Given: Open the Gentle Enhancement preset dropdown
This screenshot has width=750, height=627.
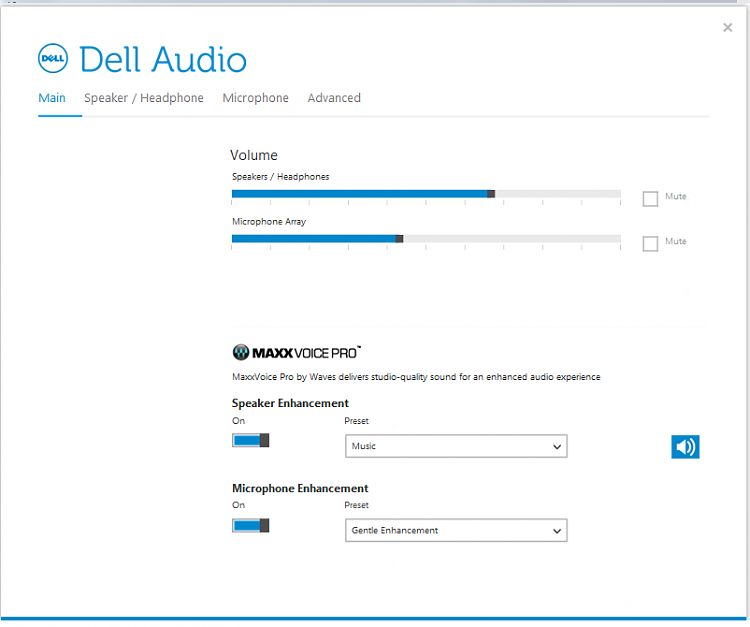Looking at the screenshot, I should (456, 530).
